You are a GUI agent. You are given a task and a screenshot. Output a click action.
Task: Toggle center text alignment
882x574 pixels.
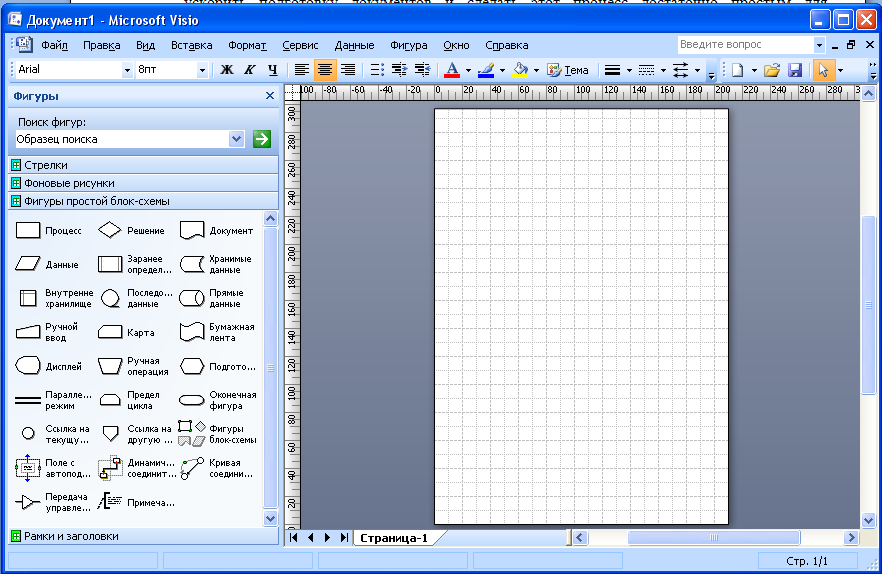coord(325,70)
